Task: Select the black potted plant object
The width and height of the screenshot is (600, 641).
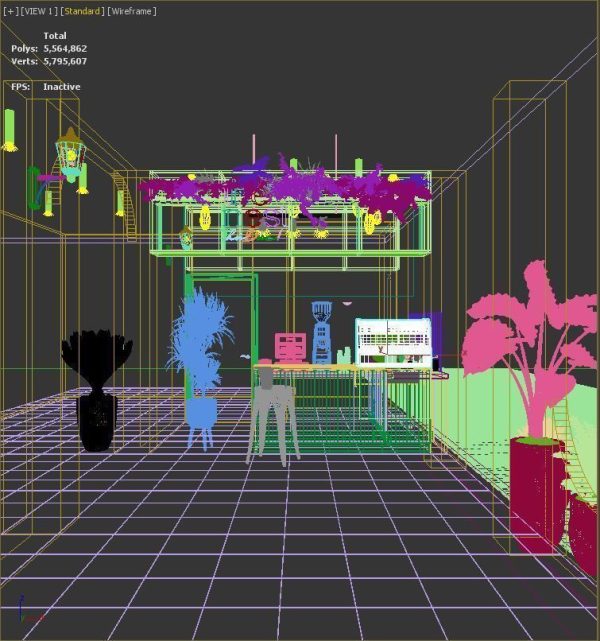Action: [97, 390]
